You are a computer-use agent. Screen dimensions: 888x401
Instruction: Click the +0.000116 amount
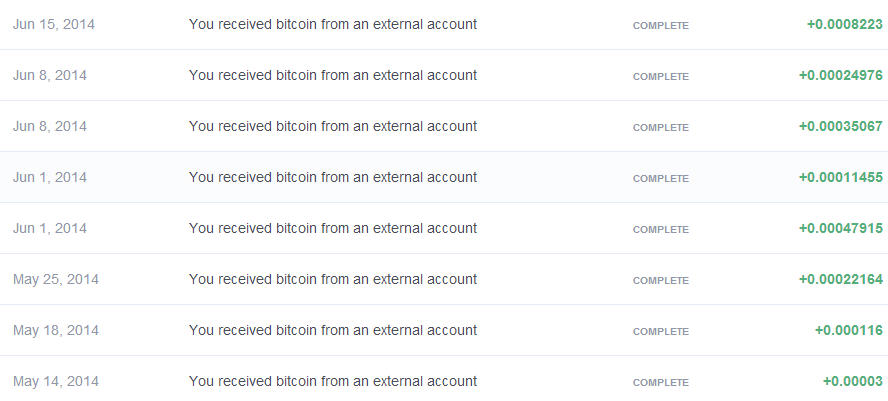click(848, 330)
